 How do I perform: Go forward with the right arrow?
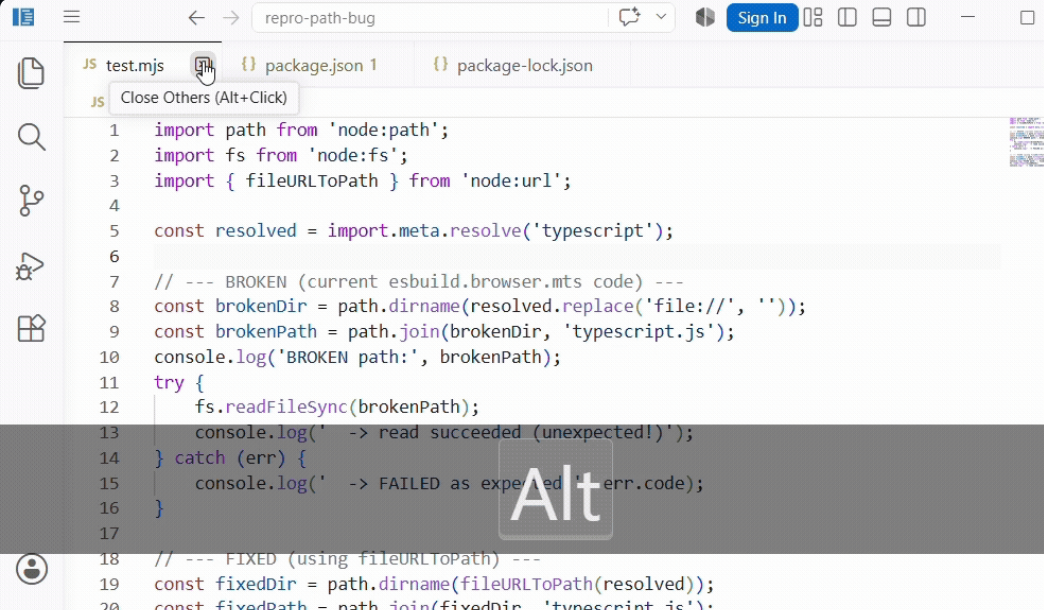click(x=231, y=18)
